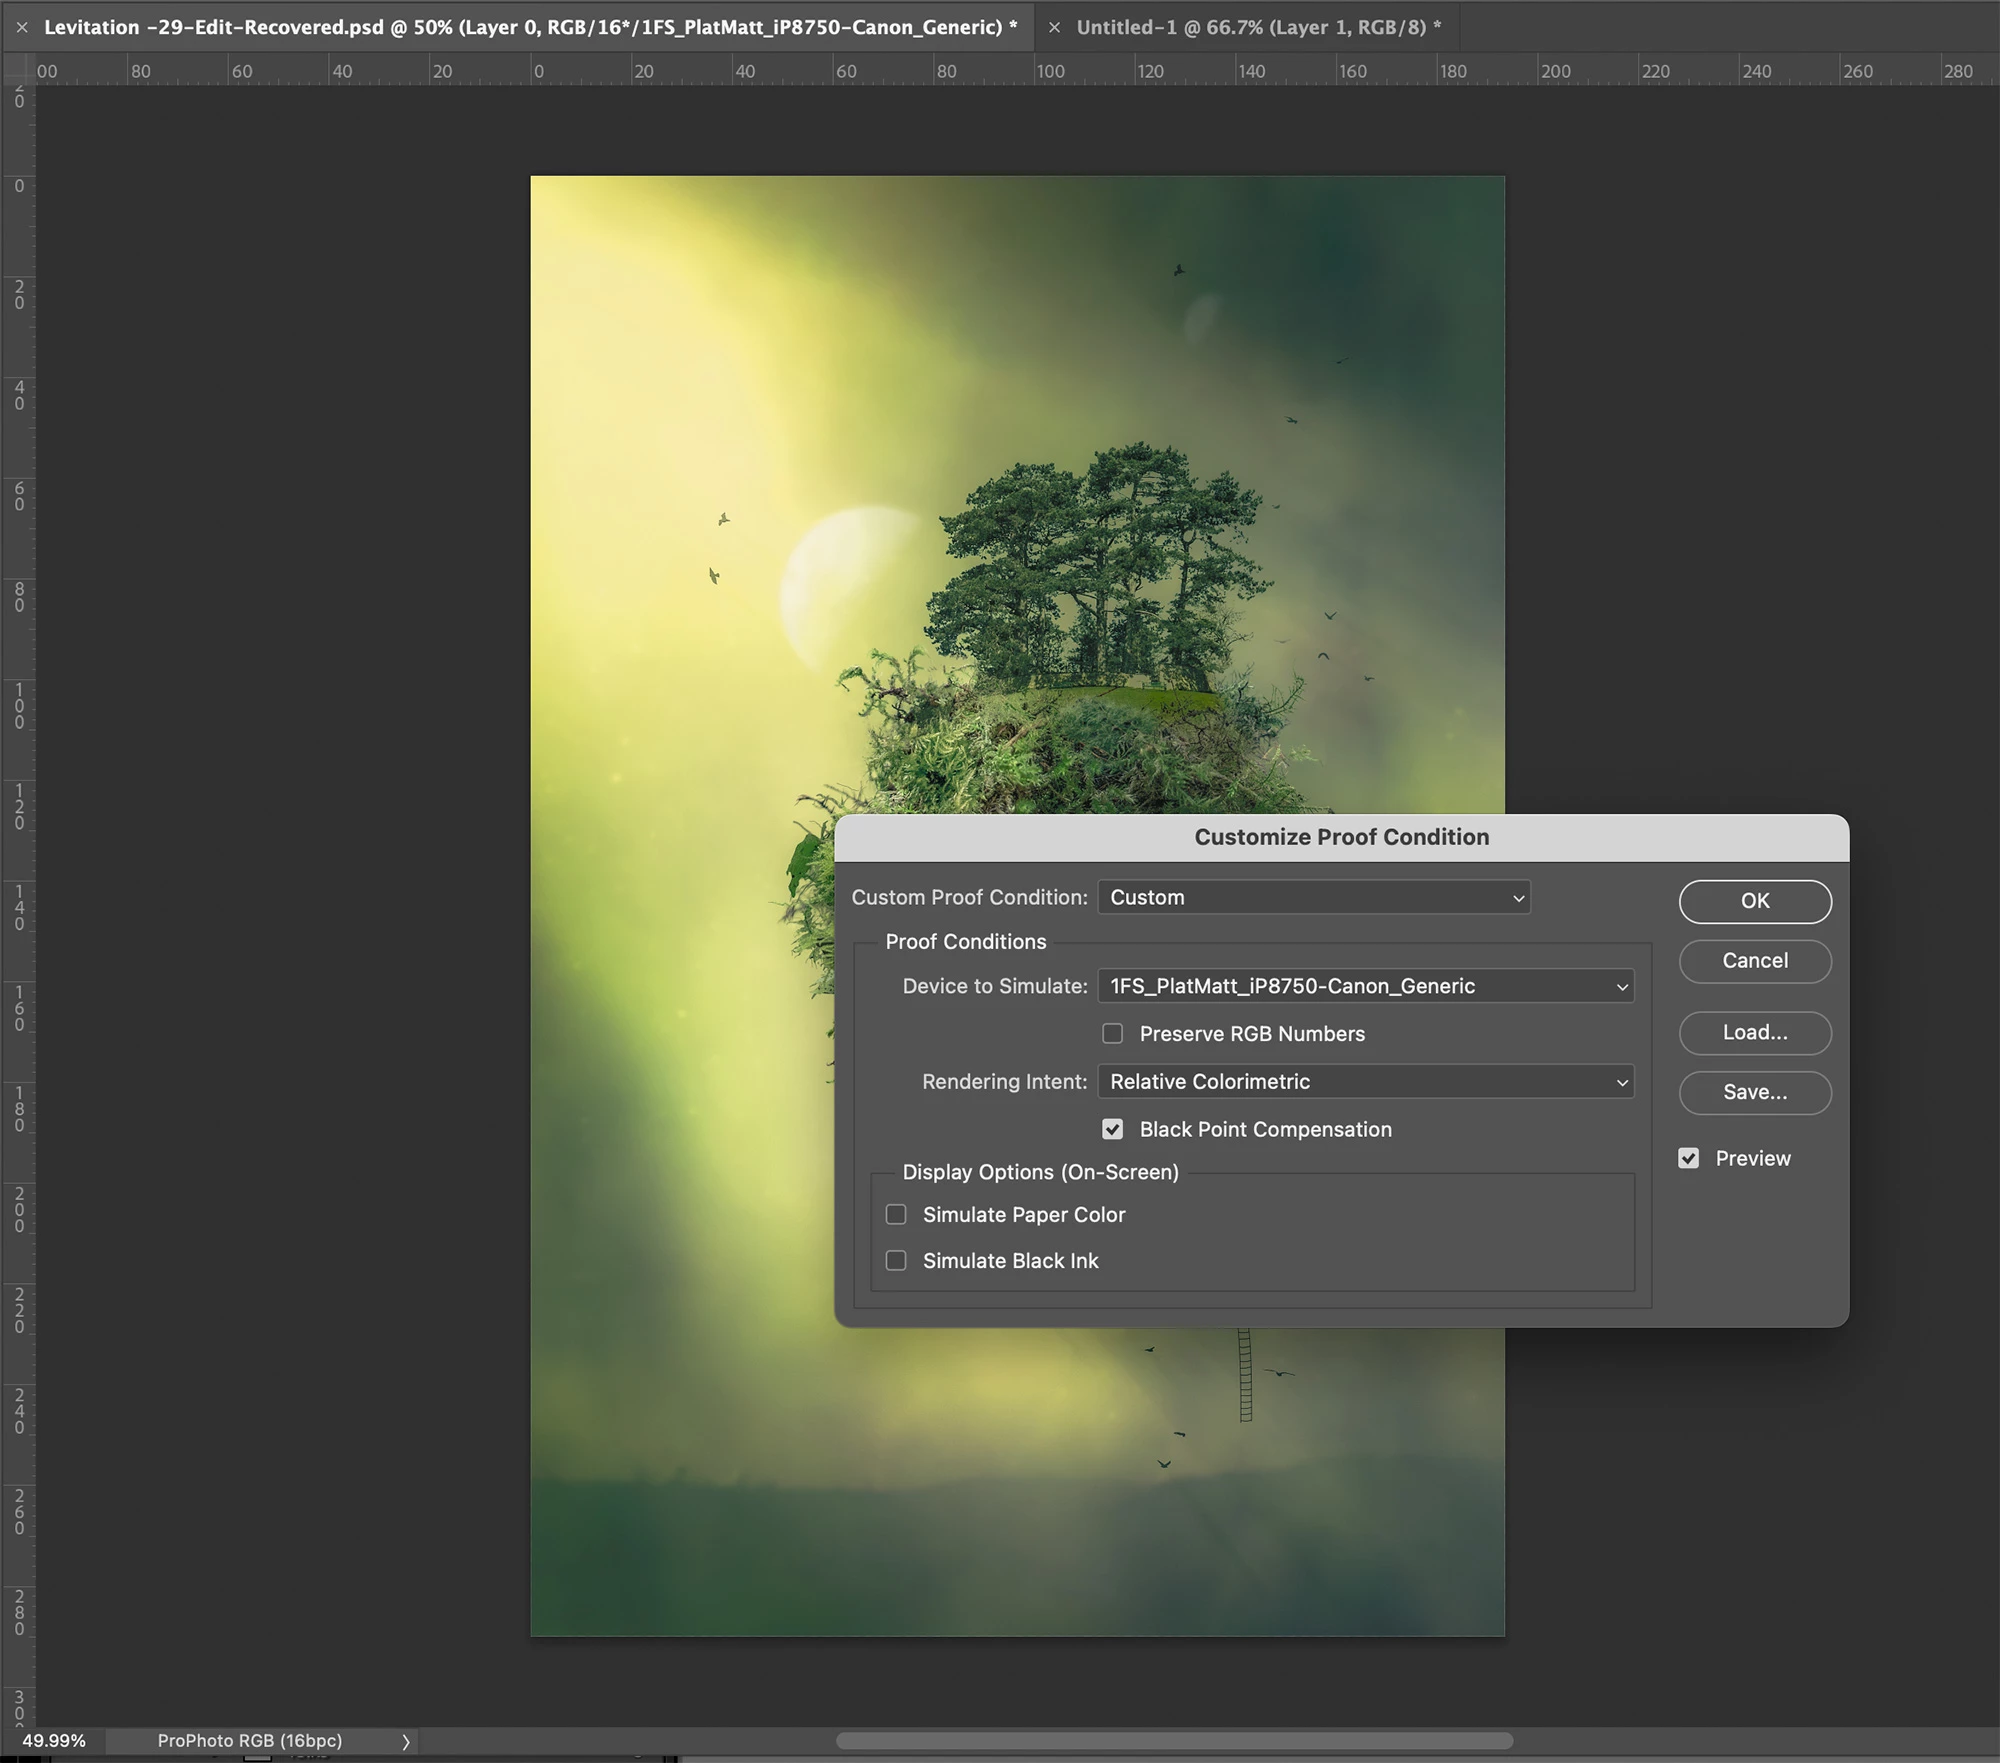The width and height of the screenshot is (2000, 1763).
Task: Click the Save... button
Action: 1755,1093
